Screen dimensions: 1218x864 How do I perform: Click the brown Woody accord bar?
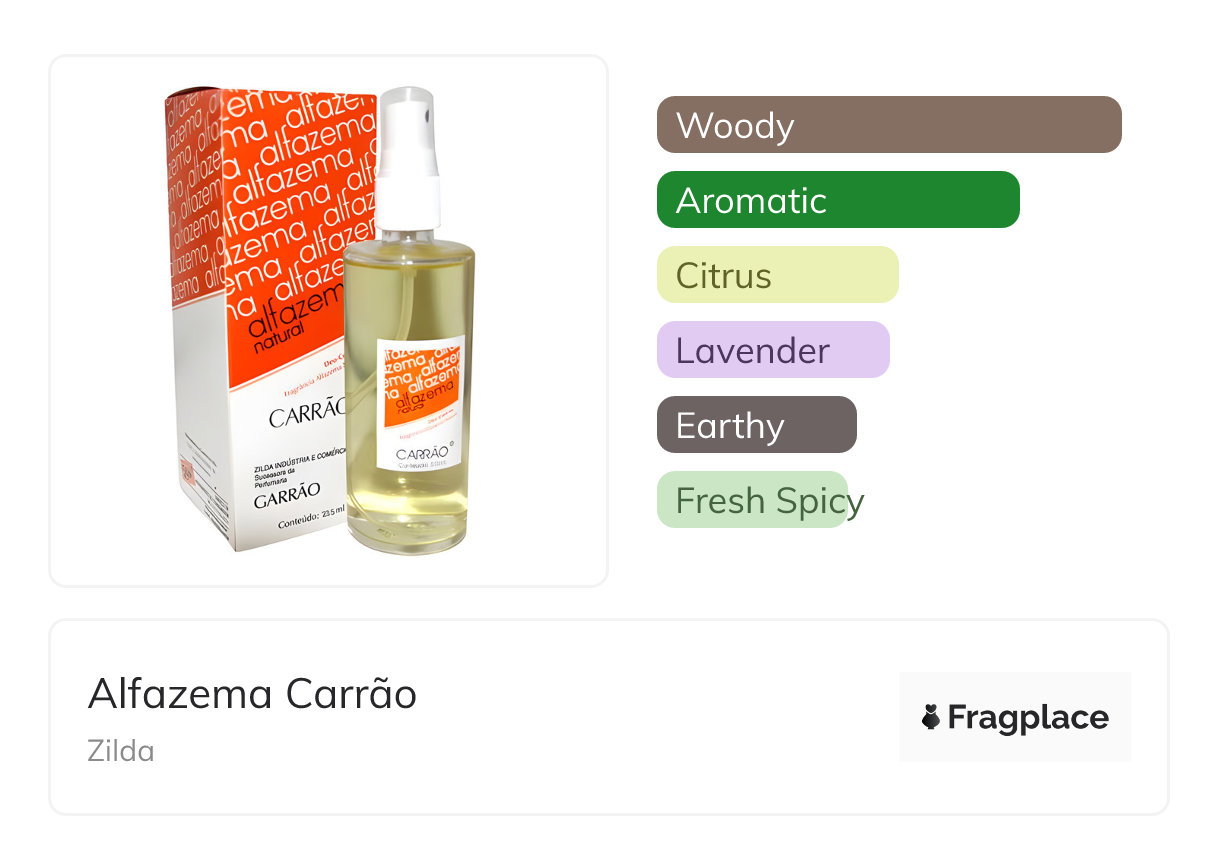888,125
